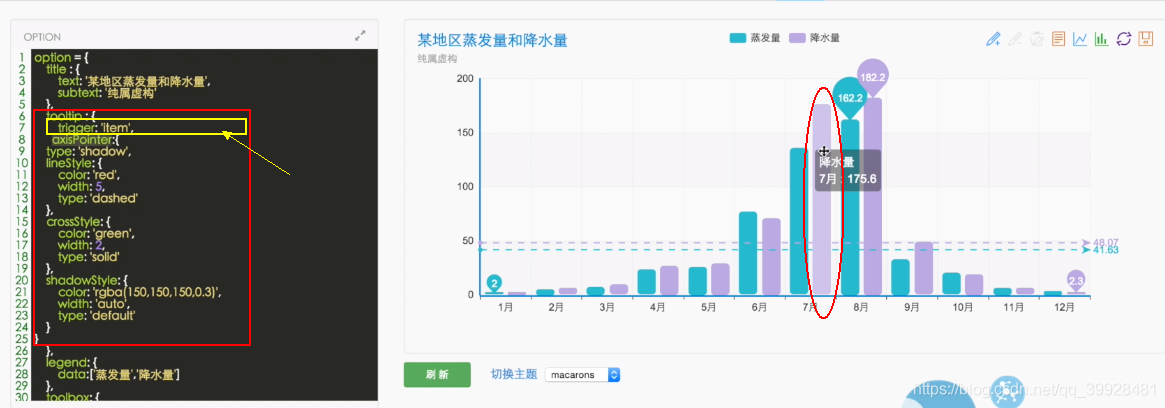Click the restore refresh arrows icon
1165x408 pixels.
coord(1124,39)
